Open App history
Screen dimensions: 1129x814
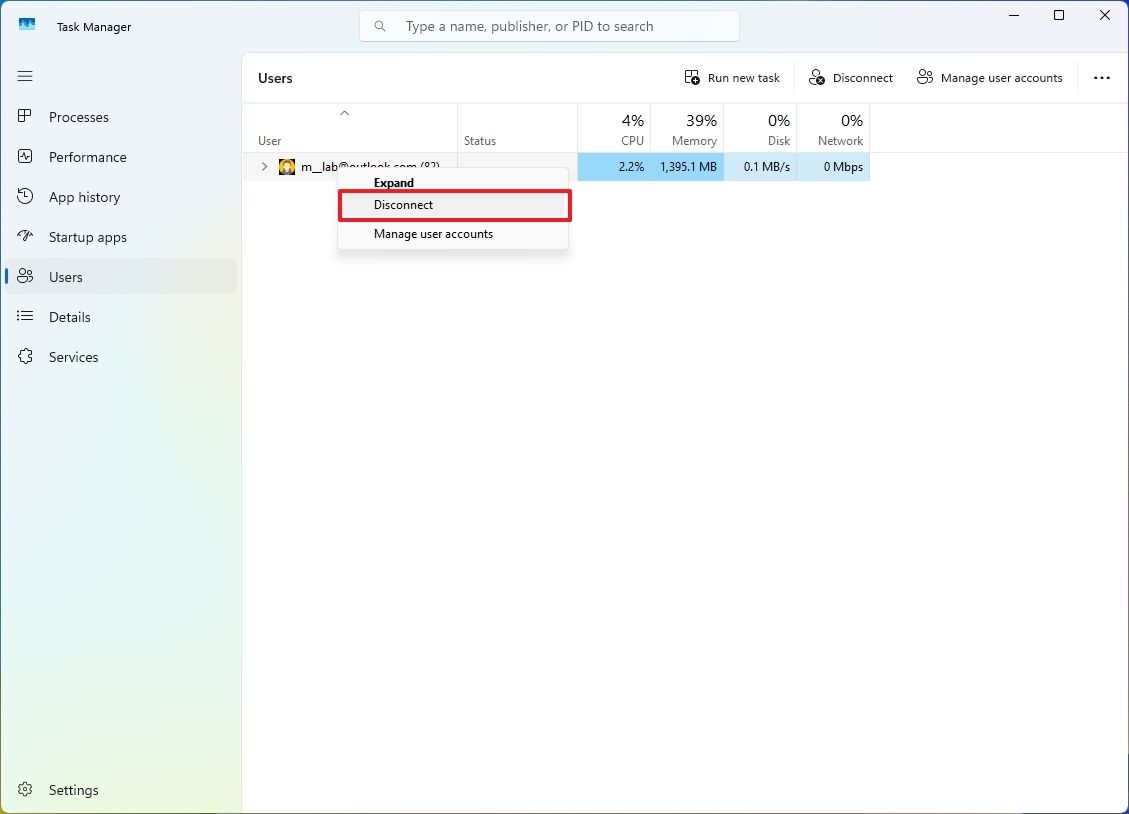tap(84, 197)
